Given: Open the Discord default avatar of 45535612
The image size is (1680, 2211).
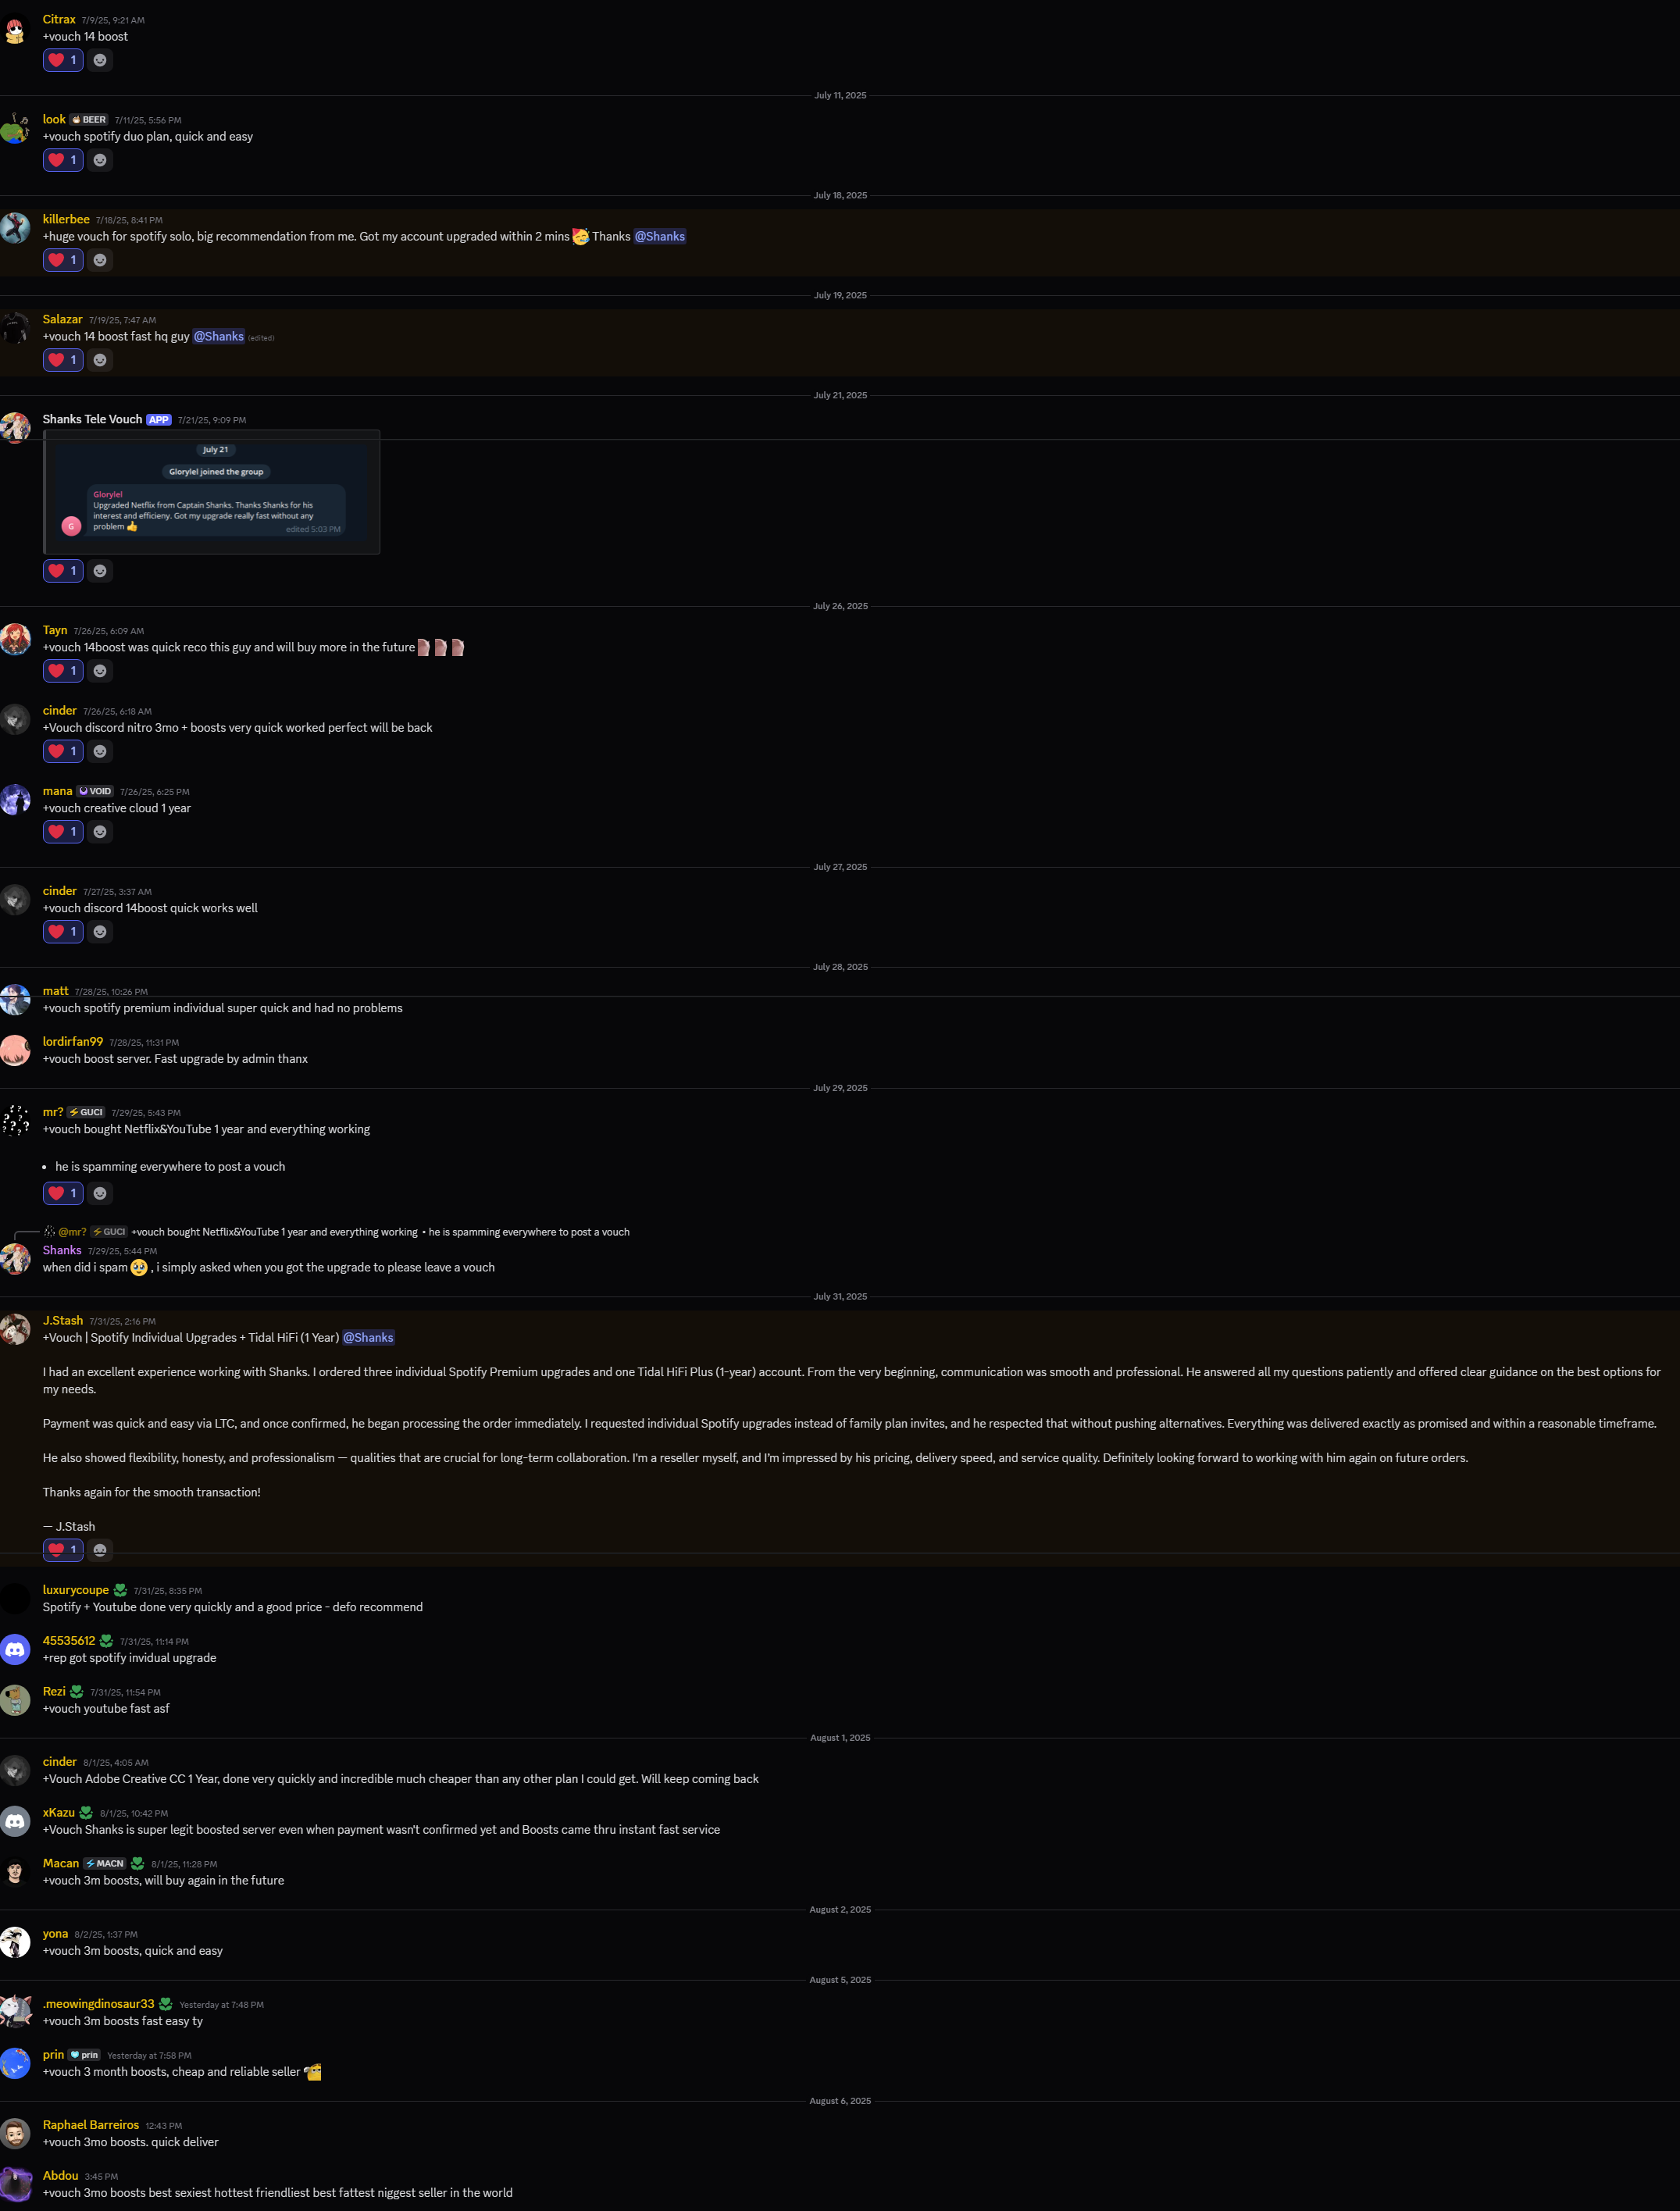Looking at the screenshot, I should (x=15, y=1649).
